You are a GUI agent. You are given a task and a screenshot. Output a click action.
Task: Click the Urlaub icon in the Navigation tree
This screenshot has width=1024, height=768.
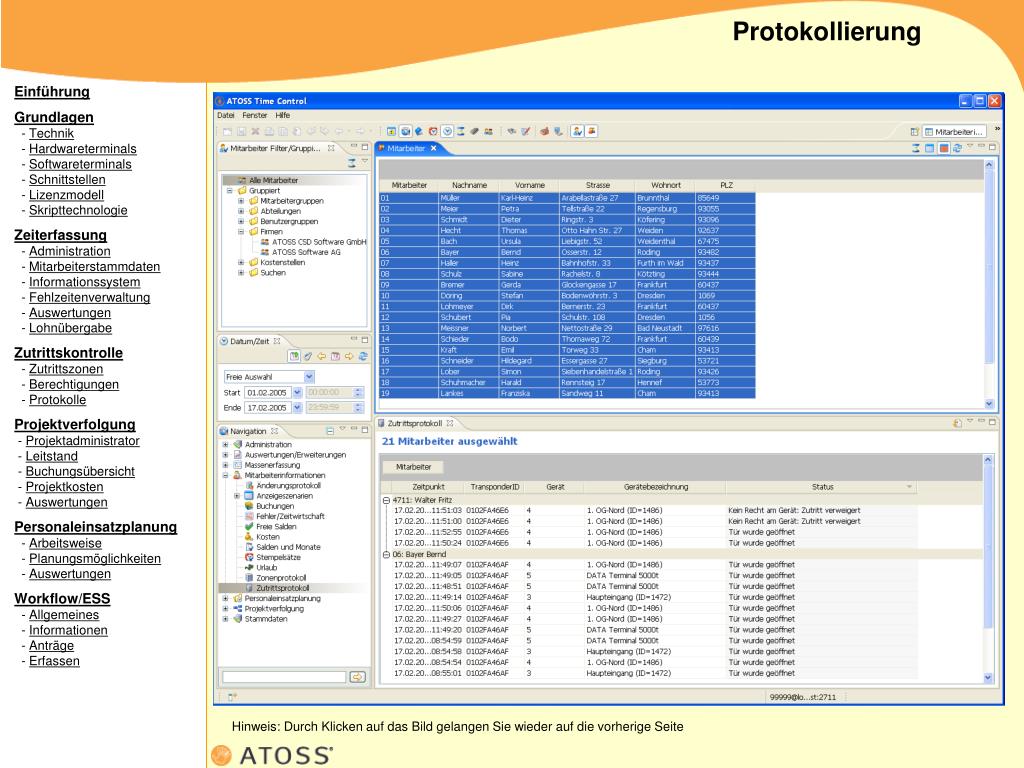[x=249, y=568]
